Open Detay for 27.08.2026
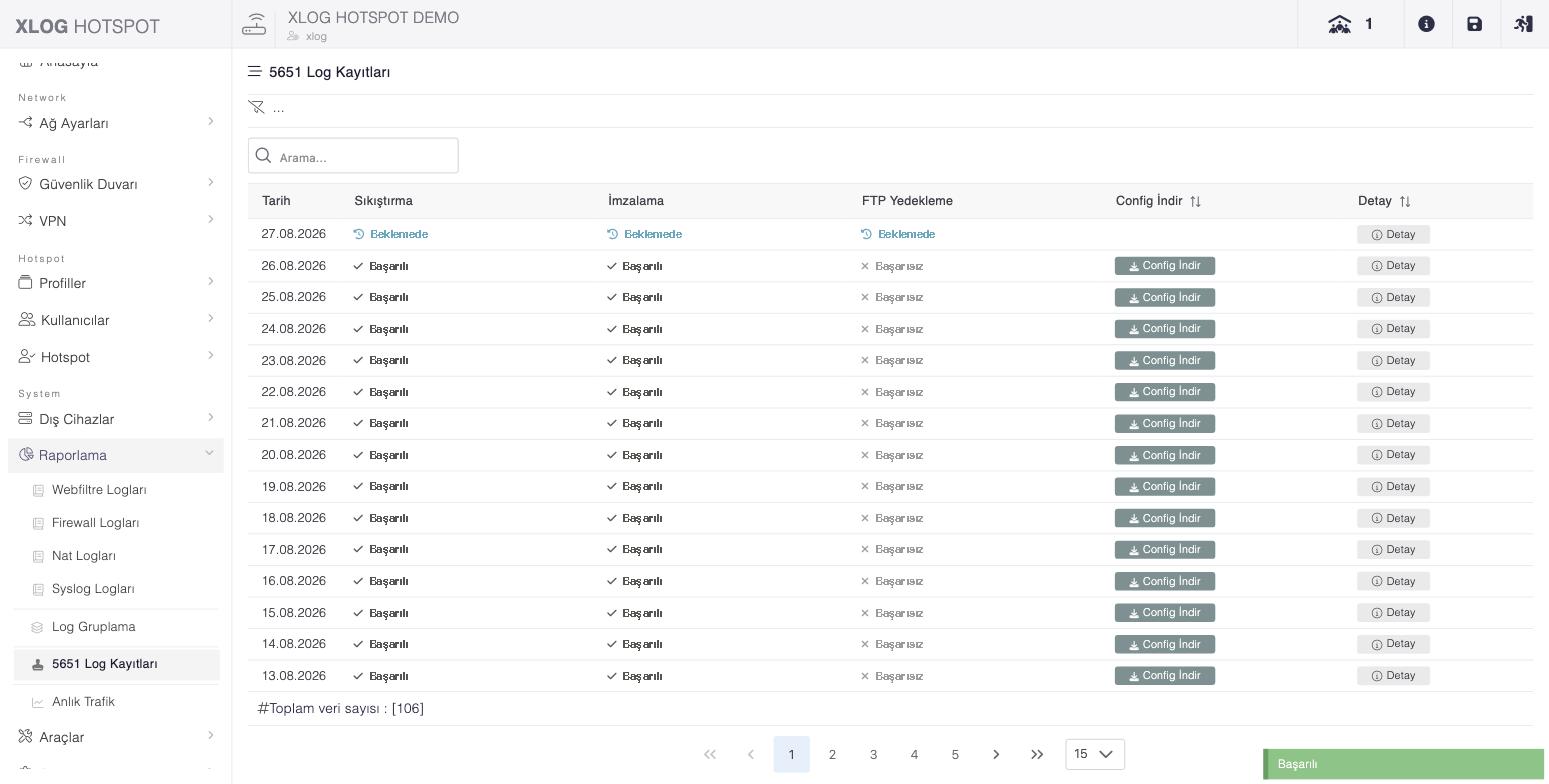 1393,234
